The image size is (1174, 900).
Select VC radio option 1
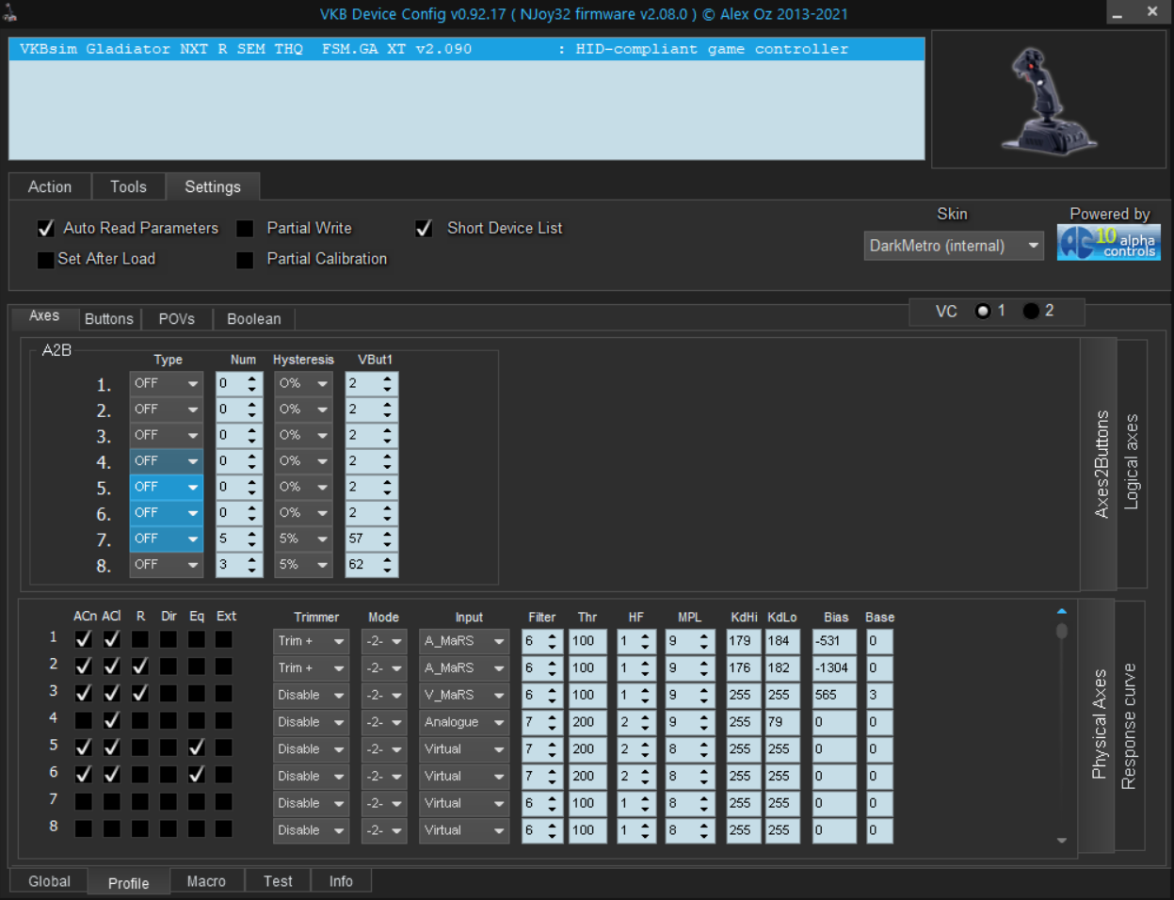[x=982, y=311]
